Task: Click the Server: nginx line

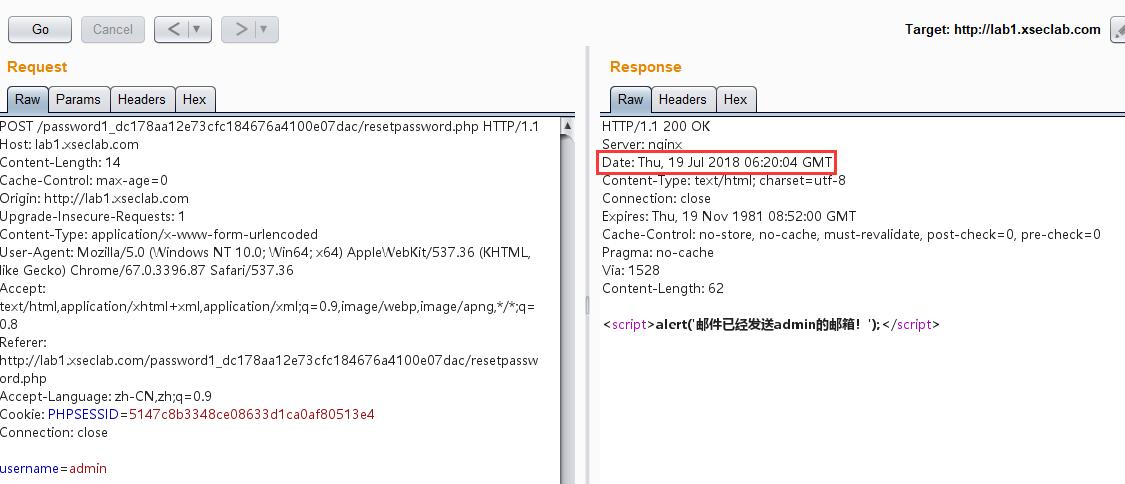Action: pyautogui.click(x=642, y=144)
